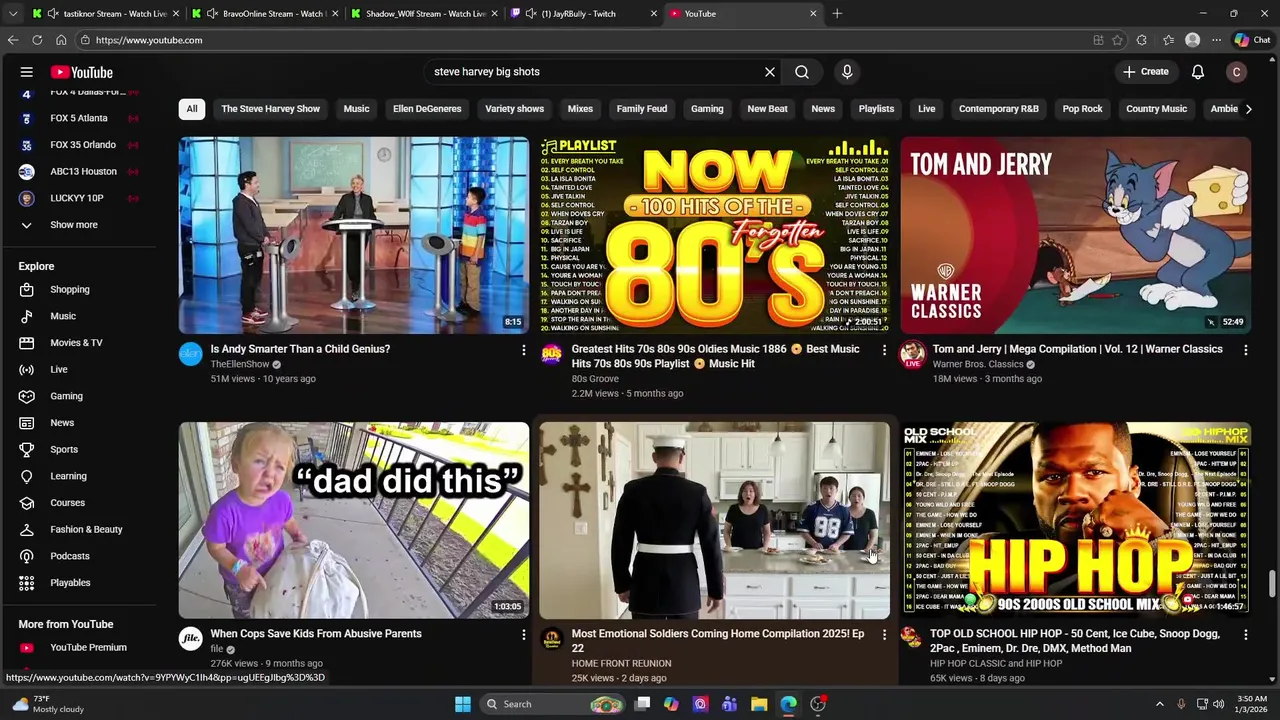Open Movies & TV in sidebar
This screenshot has height=720, width=1280.
point(78,343)
